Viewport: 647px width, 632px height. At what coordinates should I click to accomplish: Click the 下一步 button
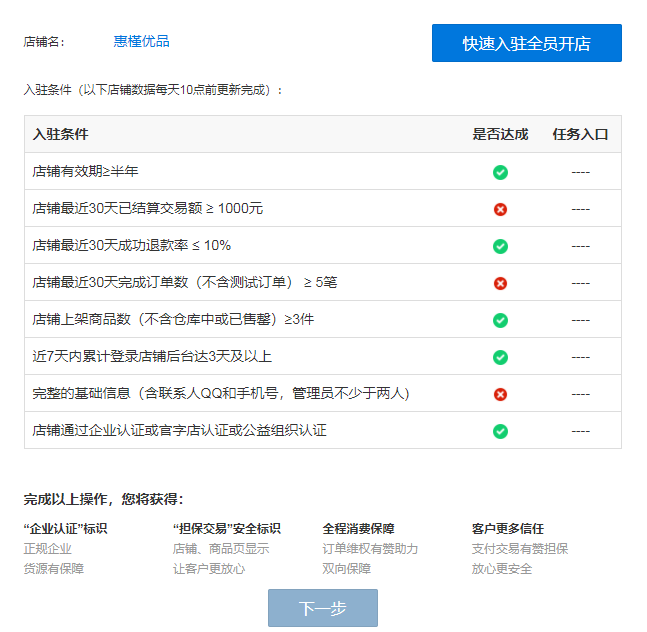(x=323, y=608)
